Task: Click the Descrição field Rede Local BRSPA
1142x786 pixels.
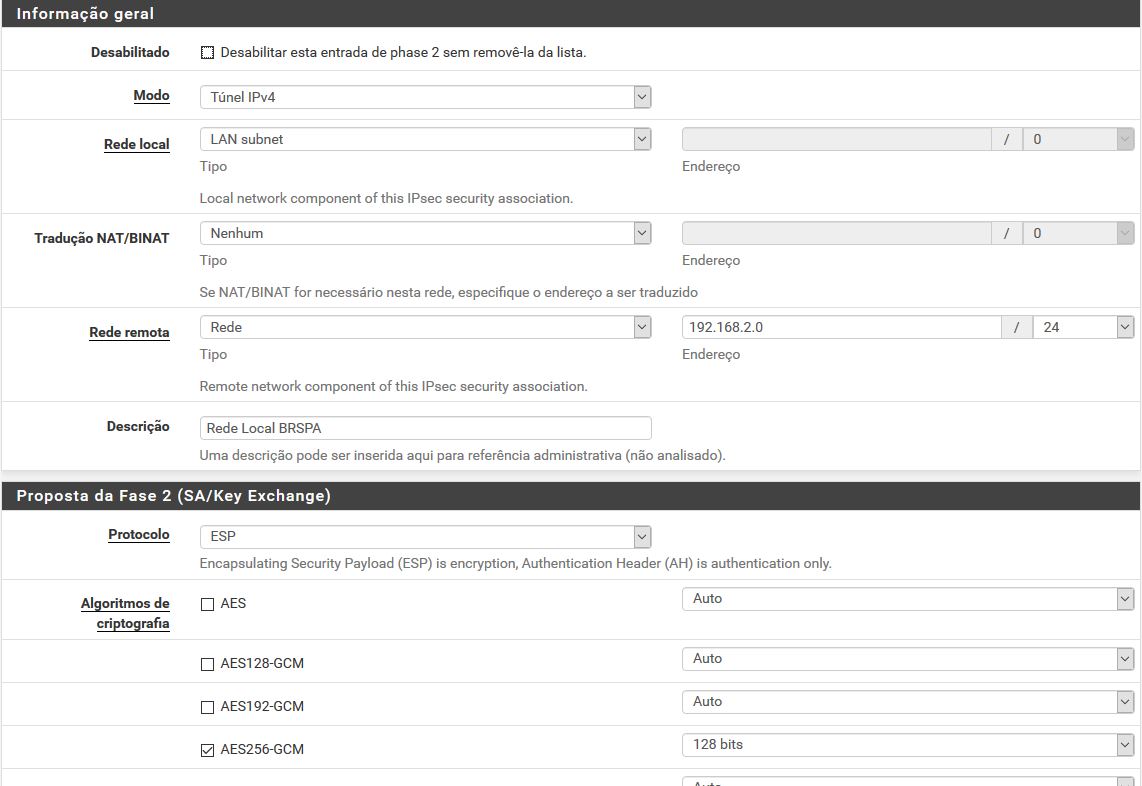Action: (x=425, y=428)
